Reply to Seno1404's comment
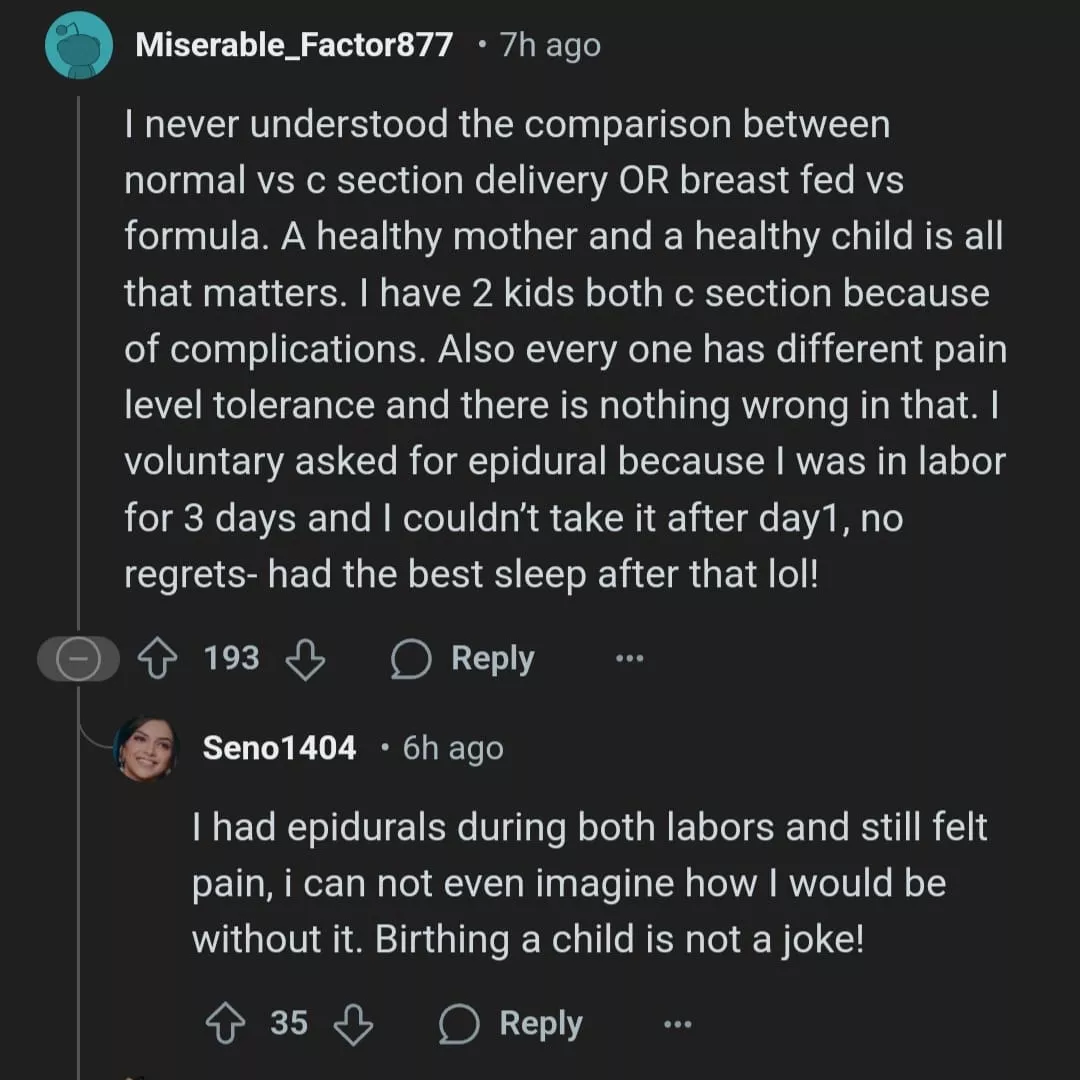 511,1024
